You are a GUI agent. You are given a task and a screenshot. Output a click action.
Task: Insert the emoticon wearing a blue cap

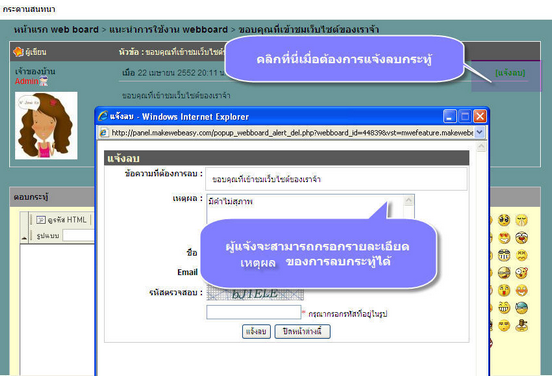point(521,308)
